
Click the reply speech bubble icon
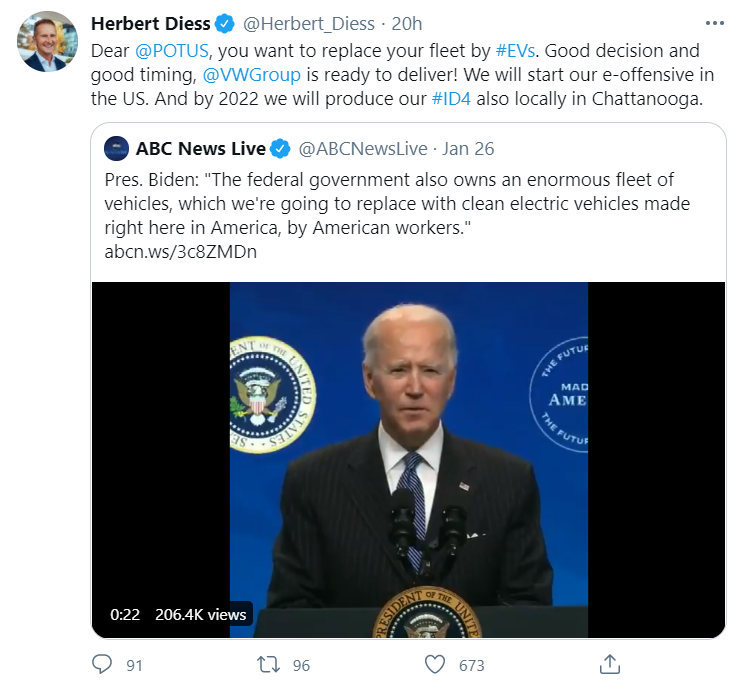pyautogui.click(x=102, y=664)
